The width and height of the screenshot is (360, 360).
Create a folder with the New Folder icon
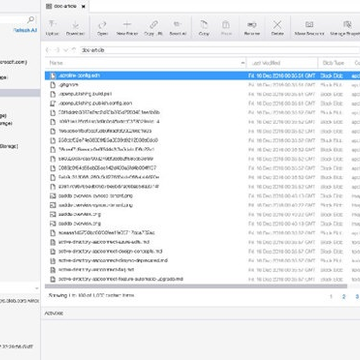click(127, 24)
